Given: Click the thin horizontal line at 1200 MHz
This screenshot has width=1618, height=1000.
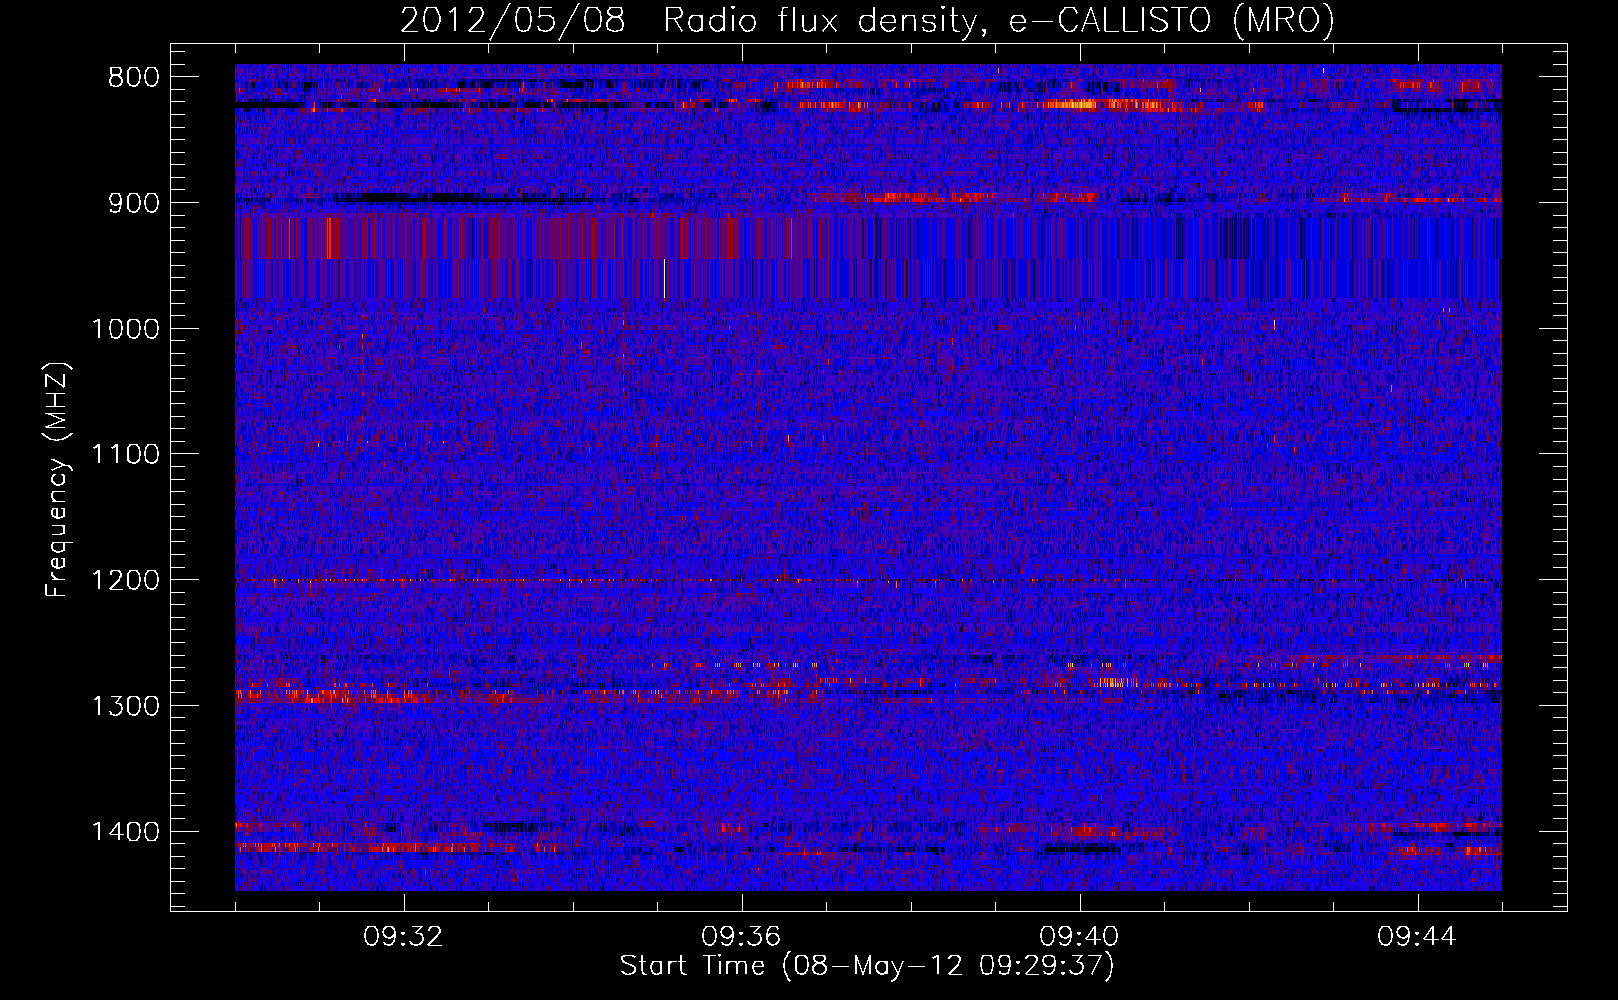Looking at the screenshot, I should [868, 580].
